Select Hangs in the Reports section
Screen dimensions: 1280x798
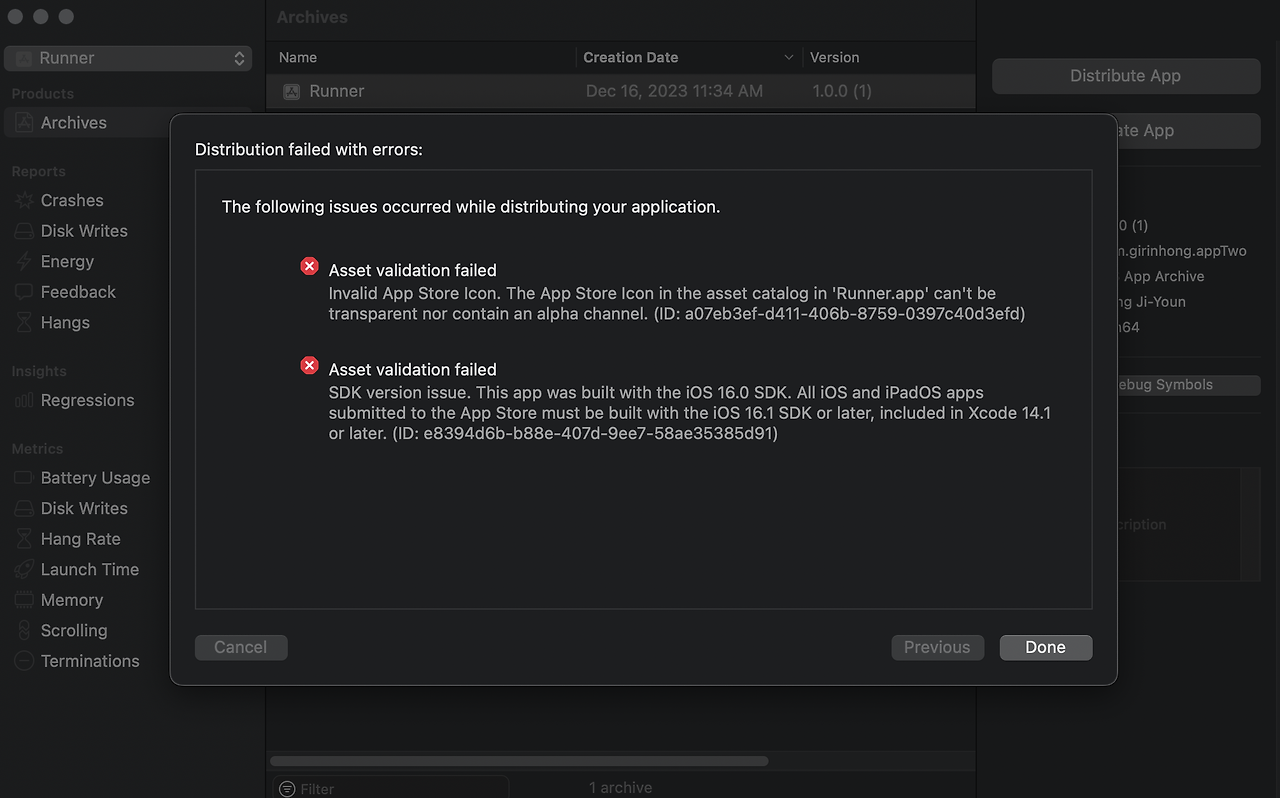65,323
